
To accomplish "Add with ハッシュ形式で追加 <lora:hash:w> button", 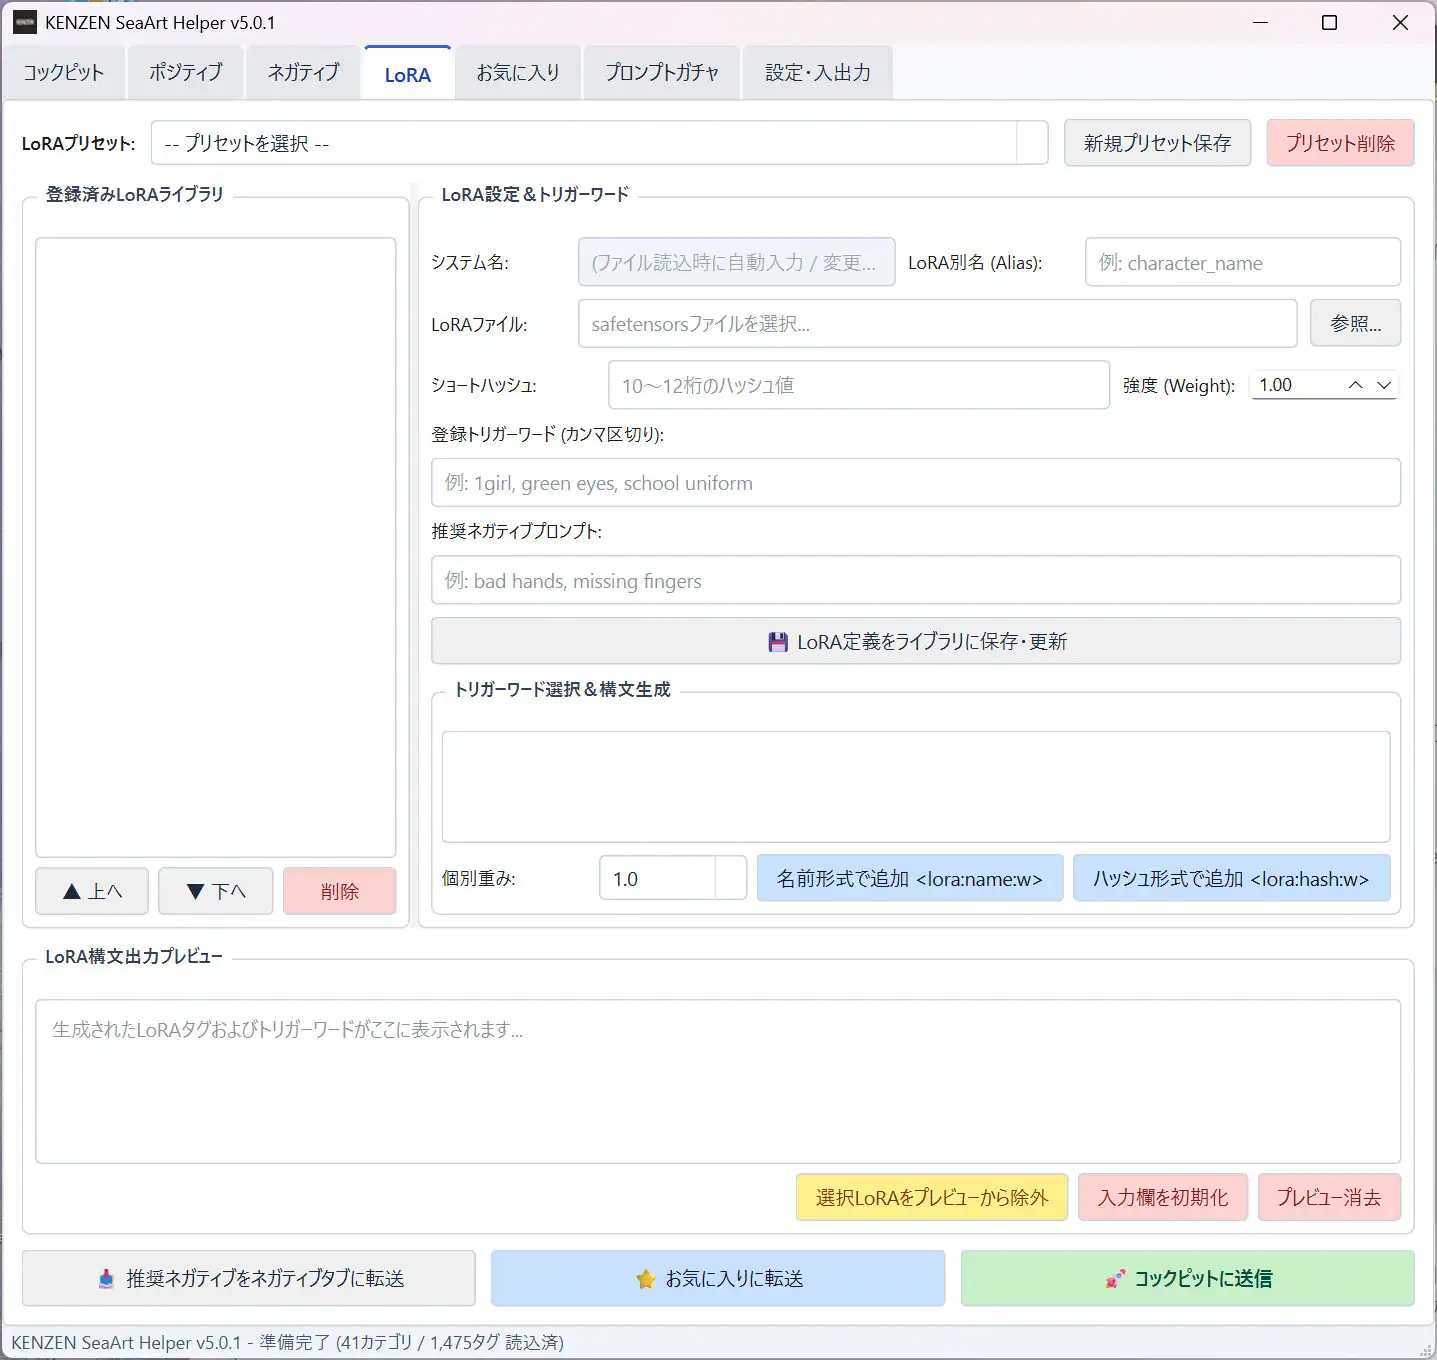I will 1231,878.
